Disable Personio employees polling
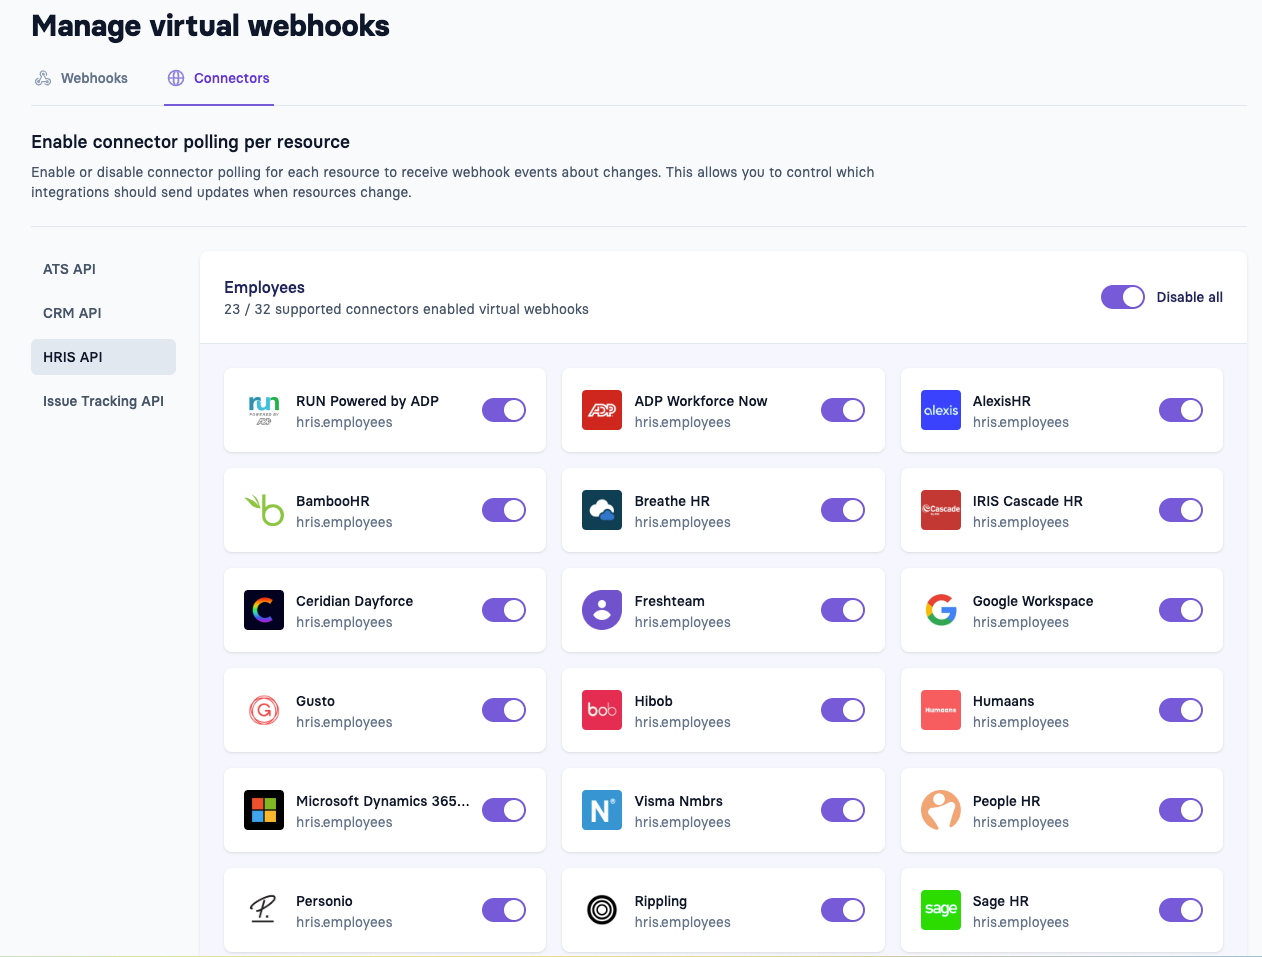 (x=504, y=910)
